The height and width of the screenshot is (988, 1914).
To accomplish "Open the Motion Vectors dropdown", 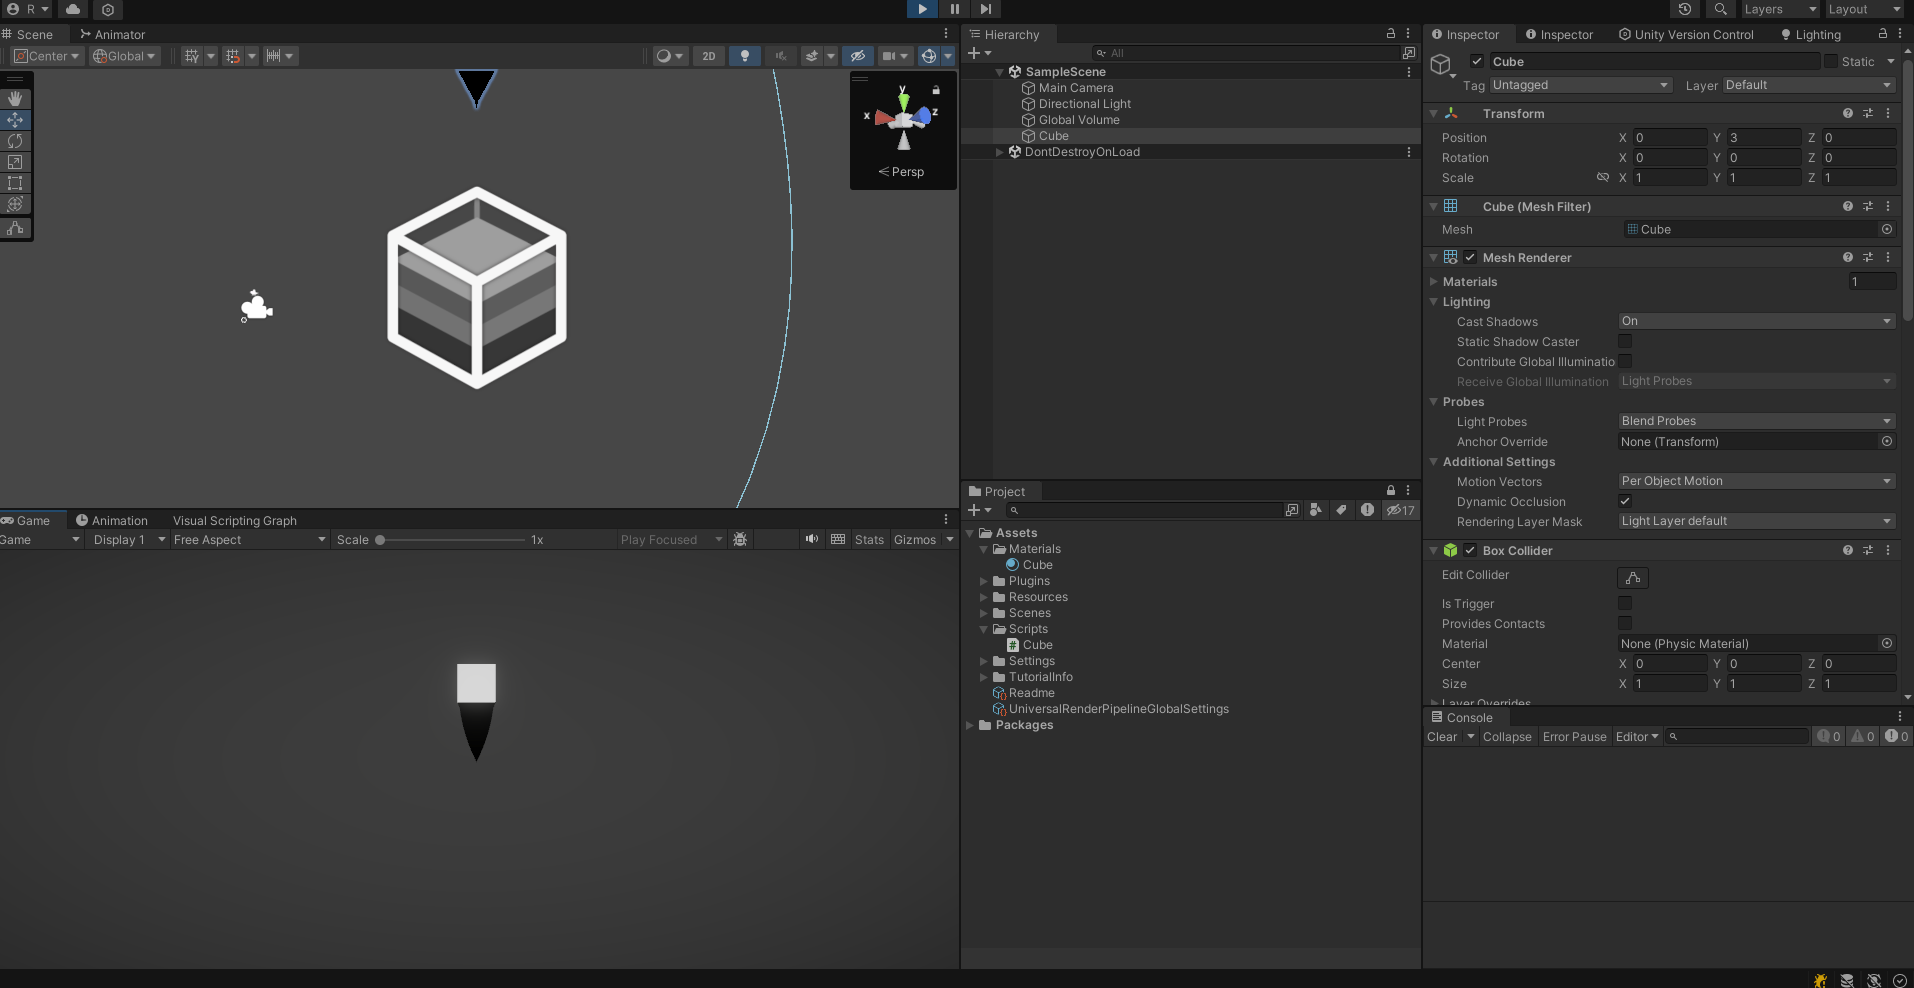I will (1757, 481).
